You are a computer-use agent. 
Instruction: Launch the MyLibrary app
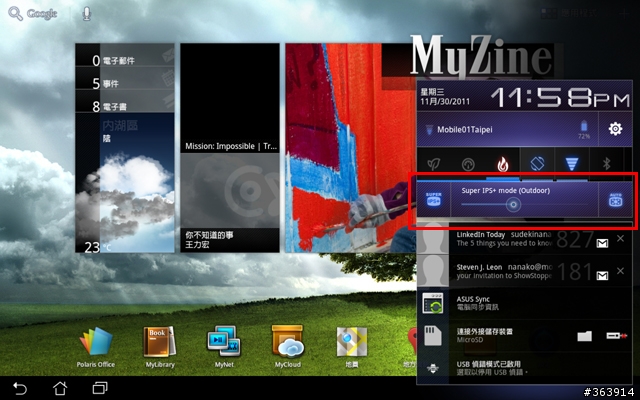[x=160, y=346]
